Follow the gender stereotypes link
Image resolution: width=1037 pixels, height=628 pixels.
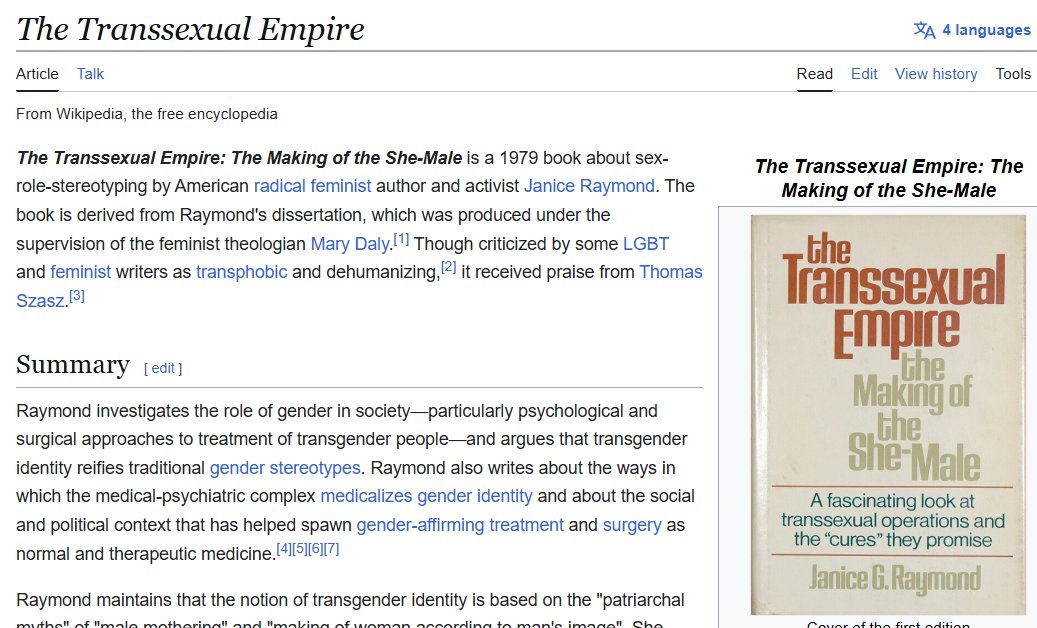(285, 468)
